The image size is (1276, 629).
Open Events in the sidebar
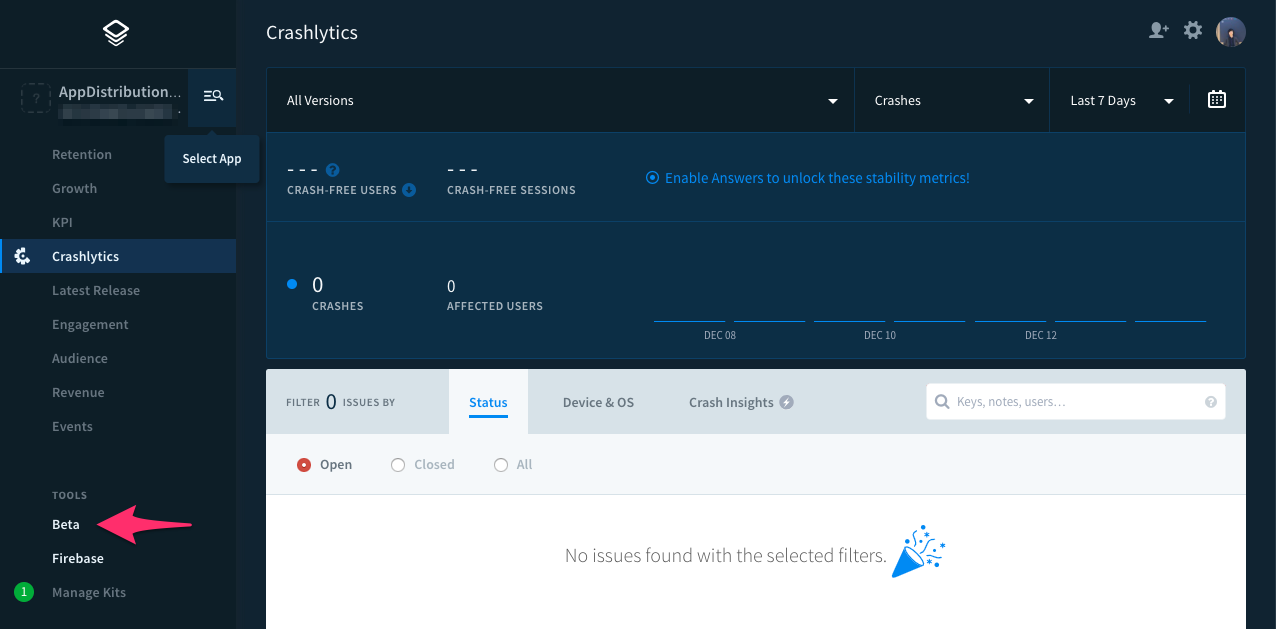point(72,426)
